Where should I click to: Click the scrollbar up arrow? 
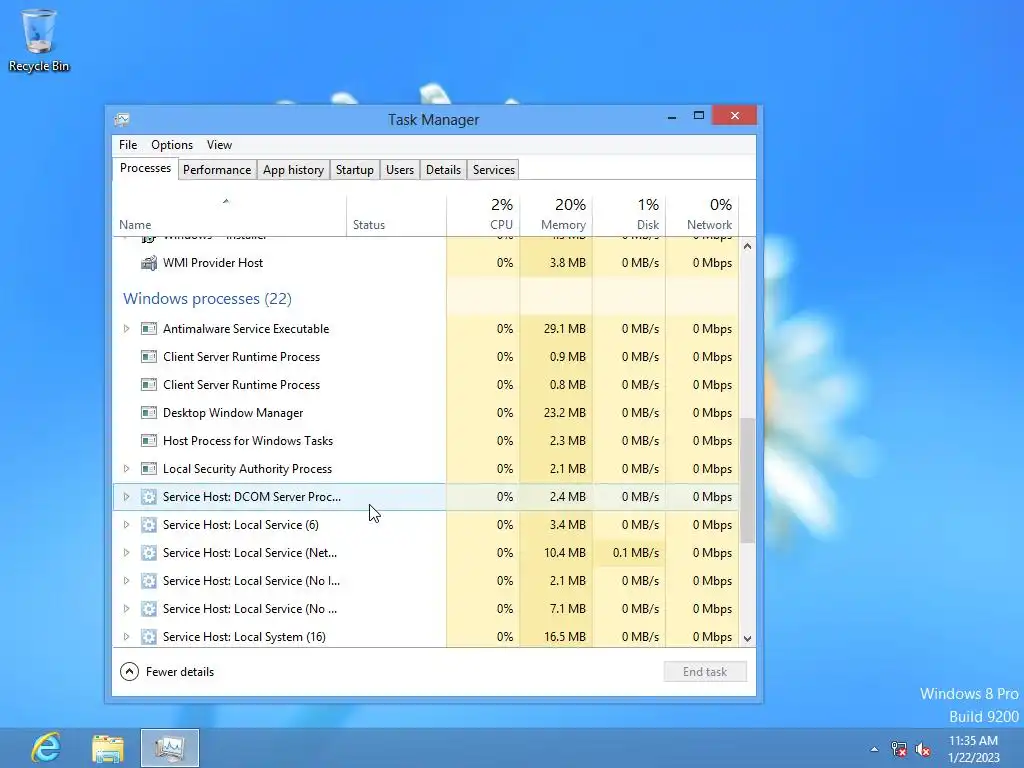pos(748,246)
